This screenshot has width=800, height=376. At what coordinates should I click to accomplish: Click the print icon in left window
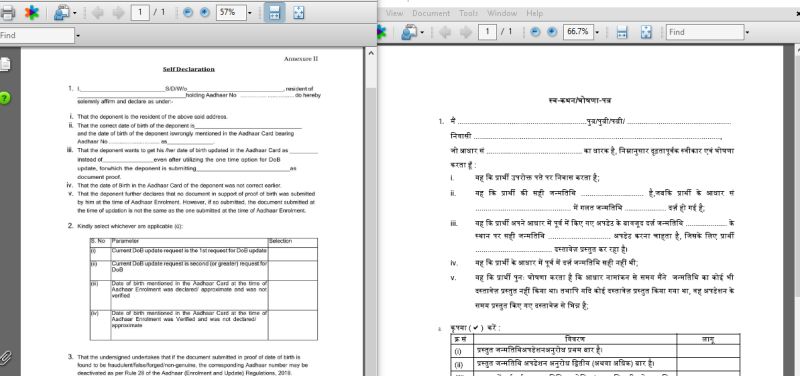(7, 13)
